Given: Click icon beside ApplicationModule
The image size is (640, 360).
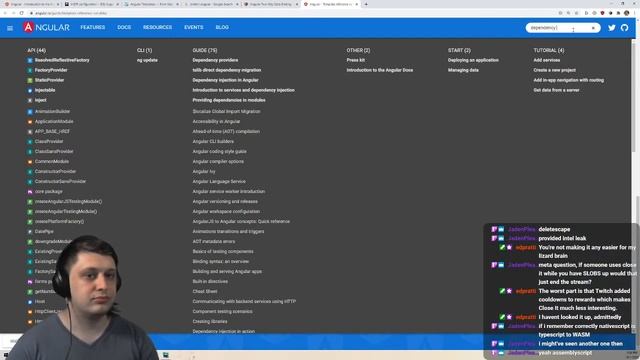Looking at the screenshot, I should [x=30, y=122].
